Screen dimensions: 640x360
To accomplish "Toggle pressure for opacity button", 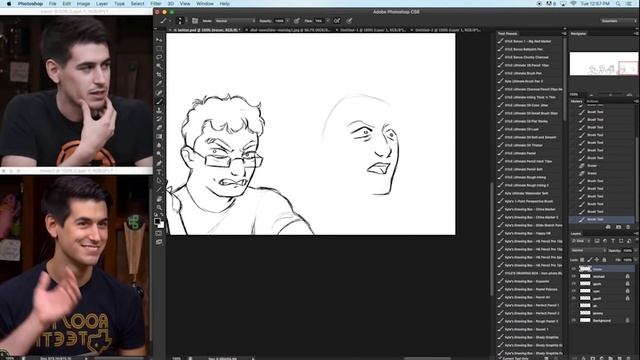I will click(297, 21).
